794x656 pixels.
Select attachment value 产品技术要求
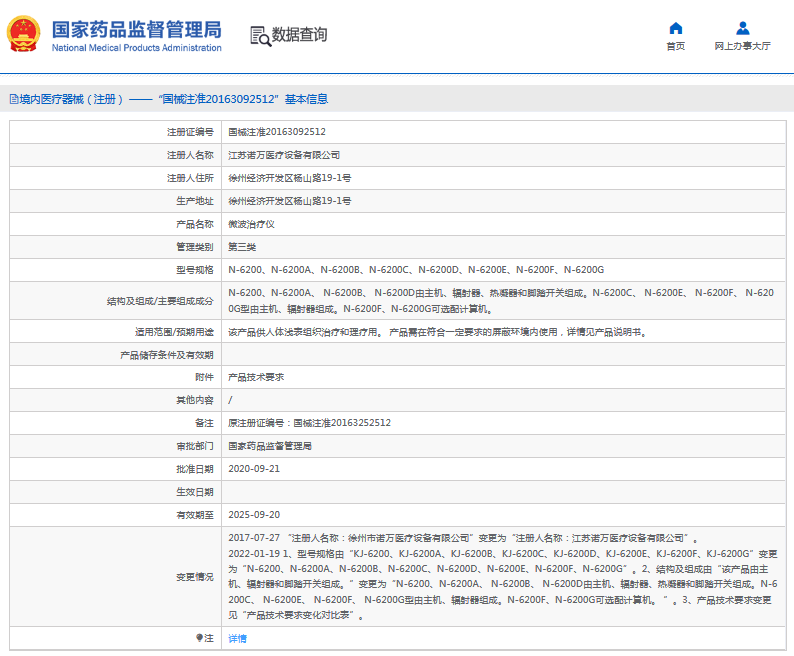click(x=256, y=377)
